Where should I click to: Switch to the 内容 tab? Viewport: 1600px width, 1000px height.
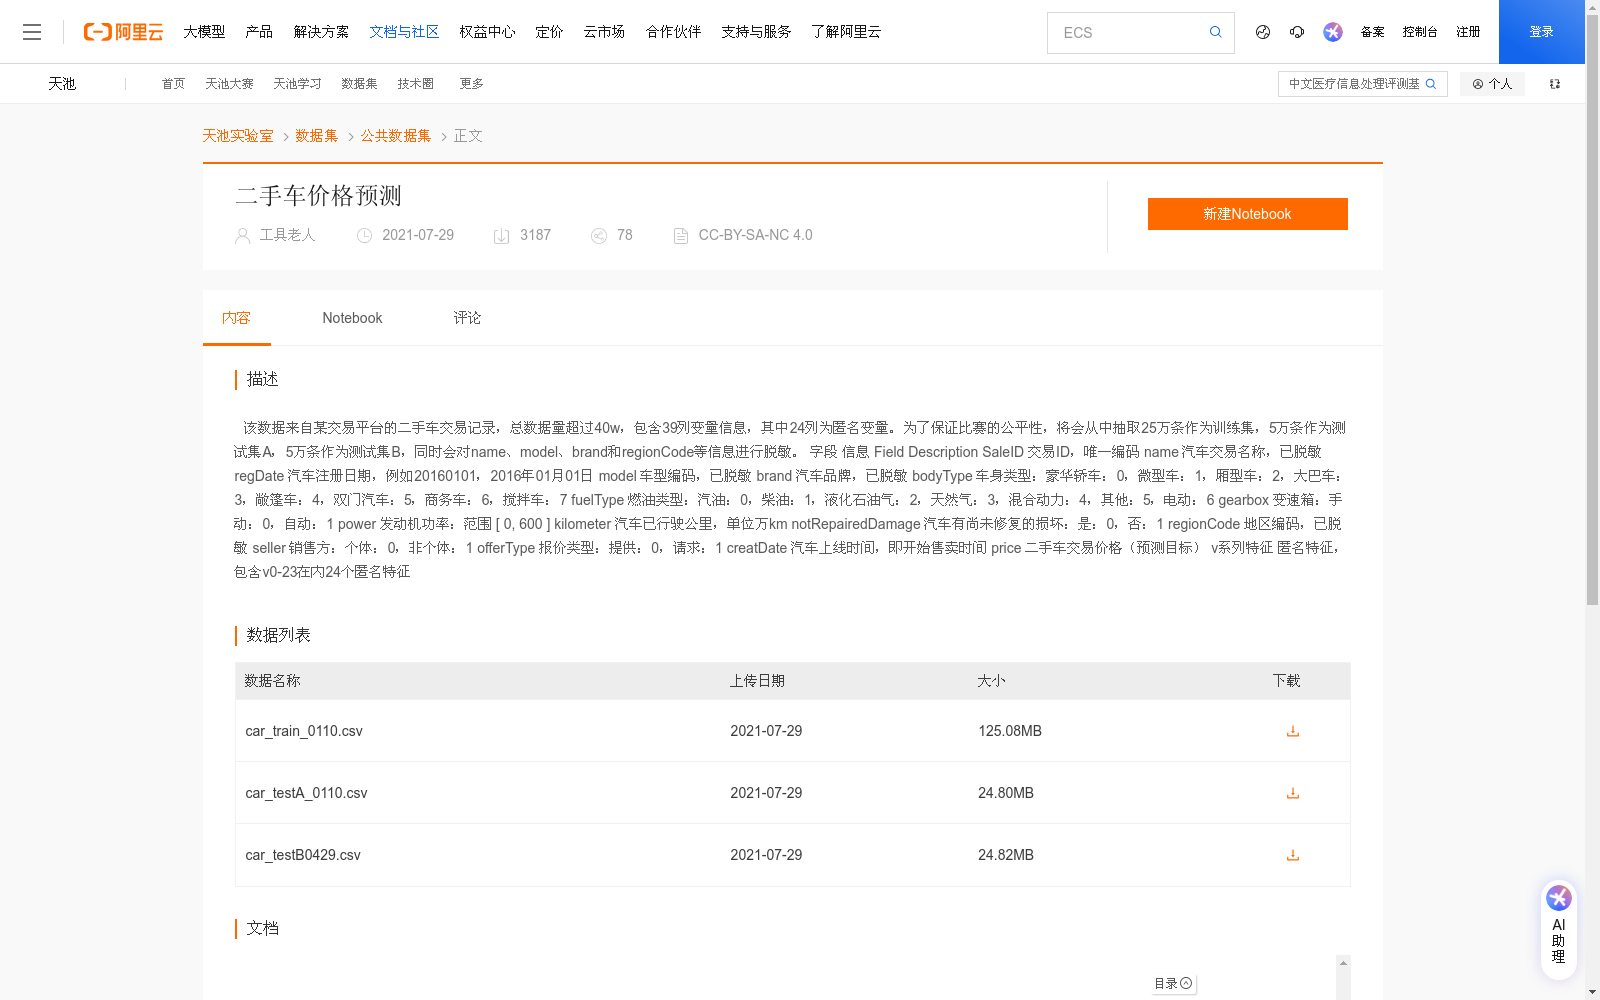point(236,318)
